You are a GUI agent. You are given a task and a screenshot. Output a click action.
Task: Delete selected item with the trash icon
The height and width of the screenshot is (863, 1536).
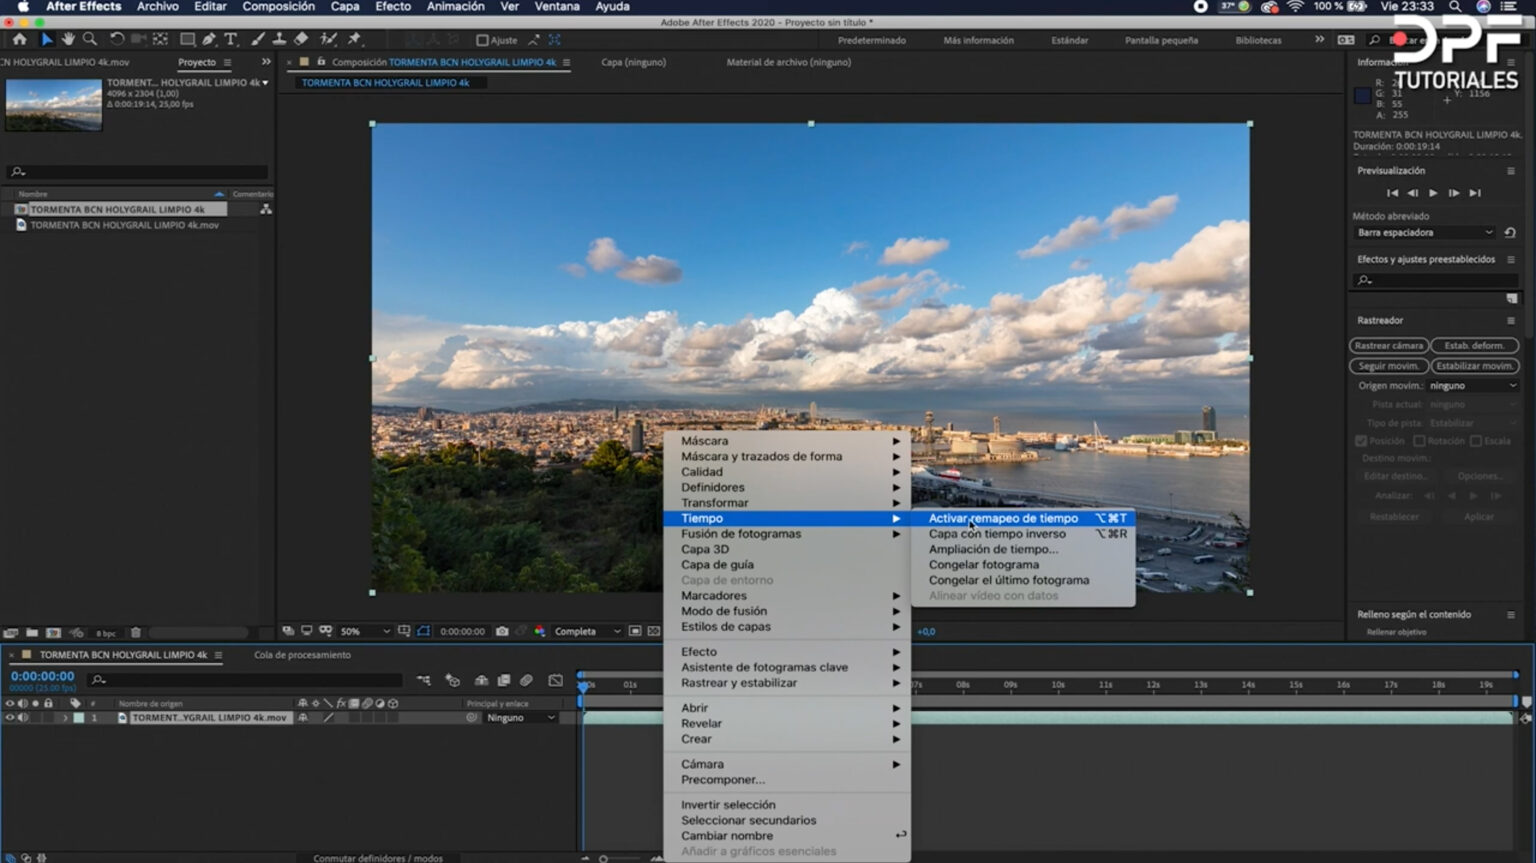136,633
